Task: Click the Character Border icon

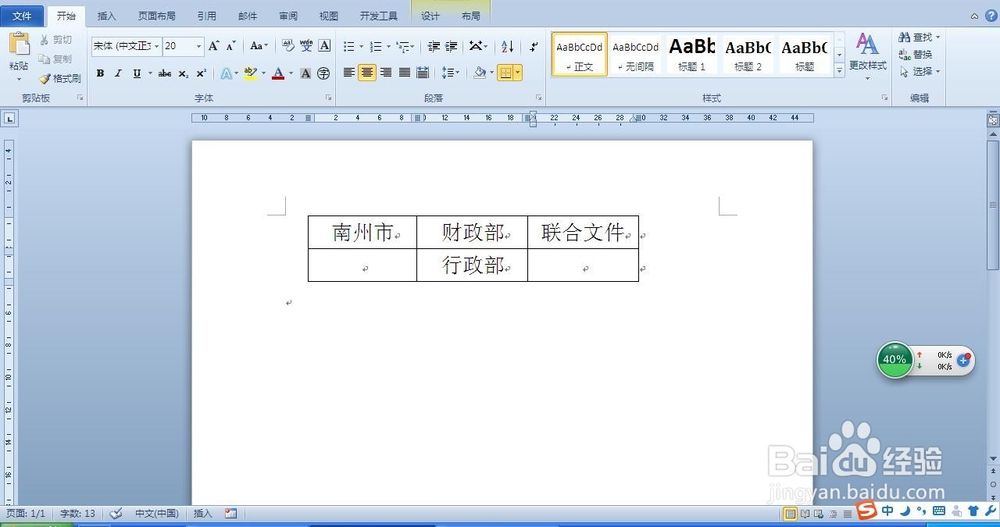Action: [324, 46]
